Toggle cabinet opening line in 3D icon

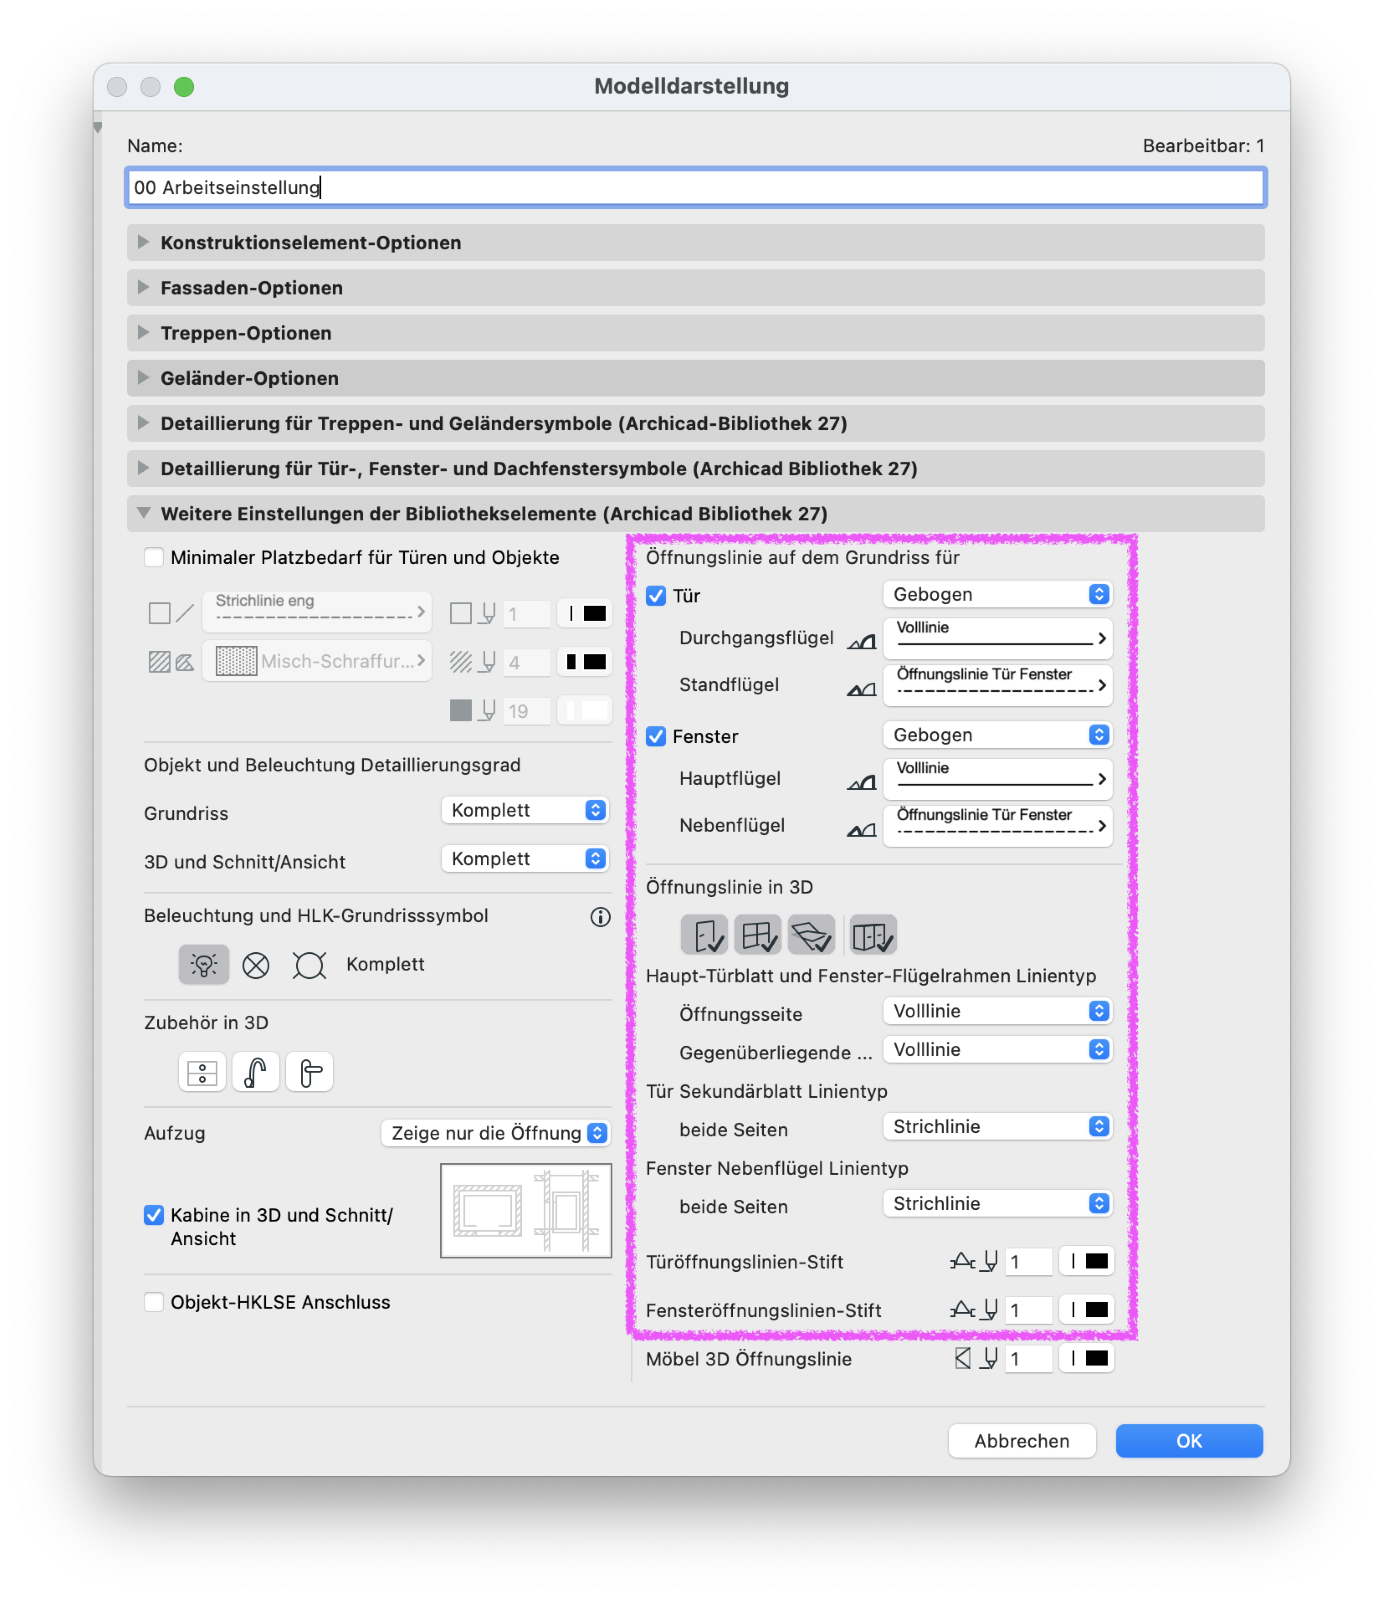tap(873, 936)
